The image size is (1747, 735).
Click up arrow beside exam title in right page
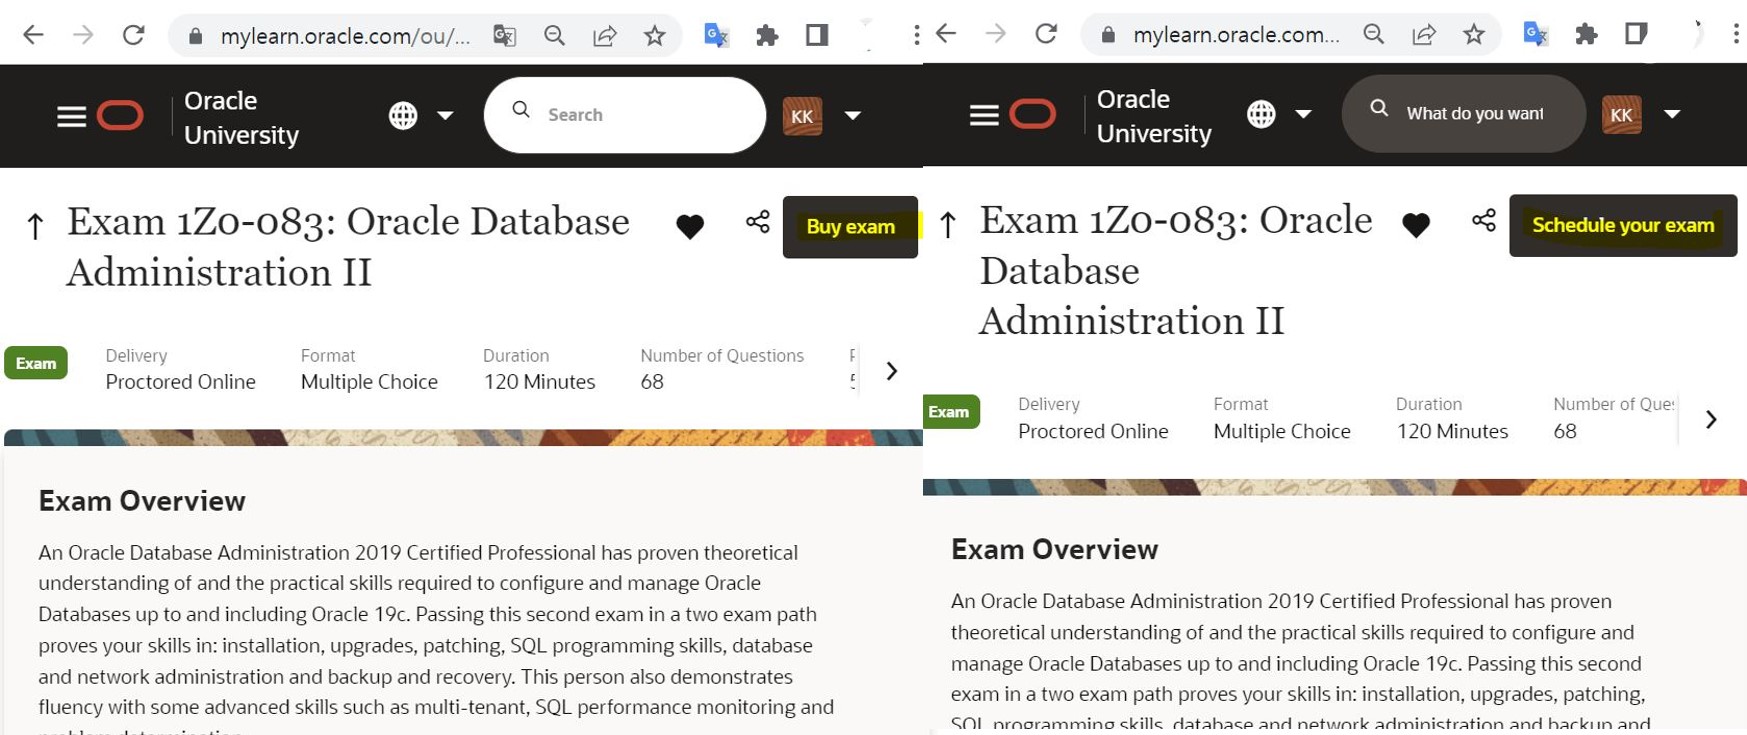[x=948, y=224]
